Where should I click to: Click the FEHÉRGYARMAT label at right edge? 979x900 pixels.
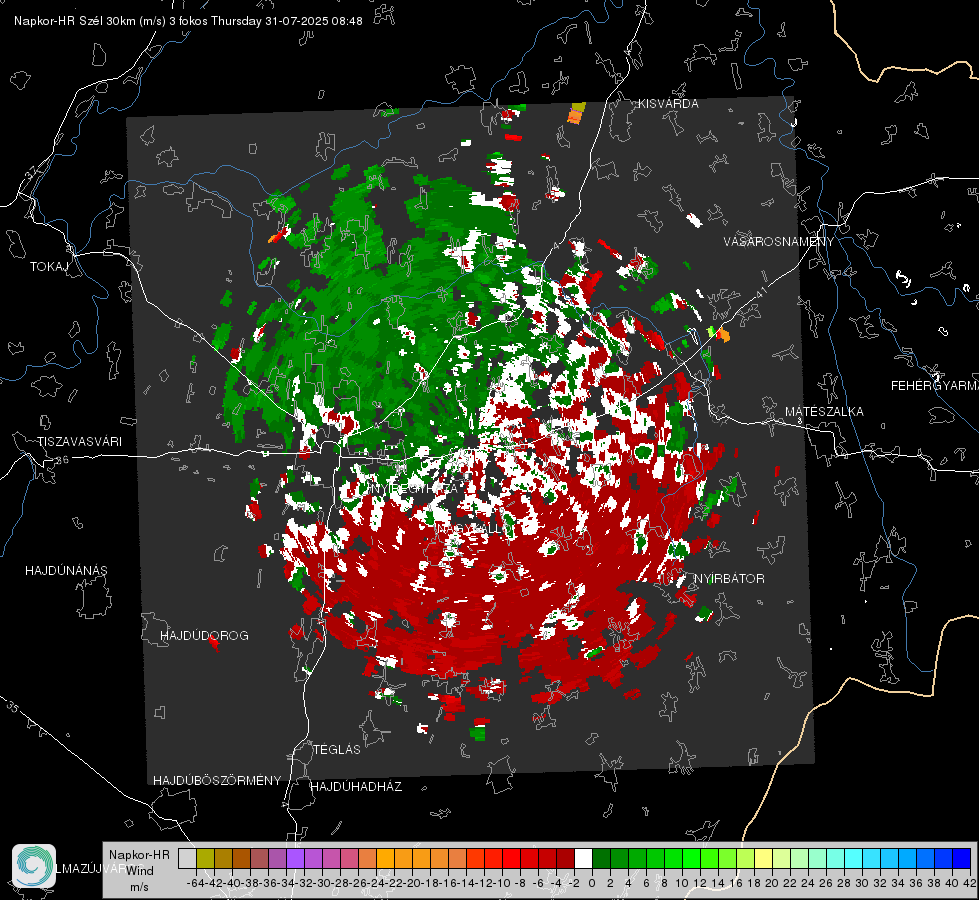click(935, 386)
